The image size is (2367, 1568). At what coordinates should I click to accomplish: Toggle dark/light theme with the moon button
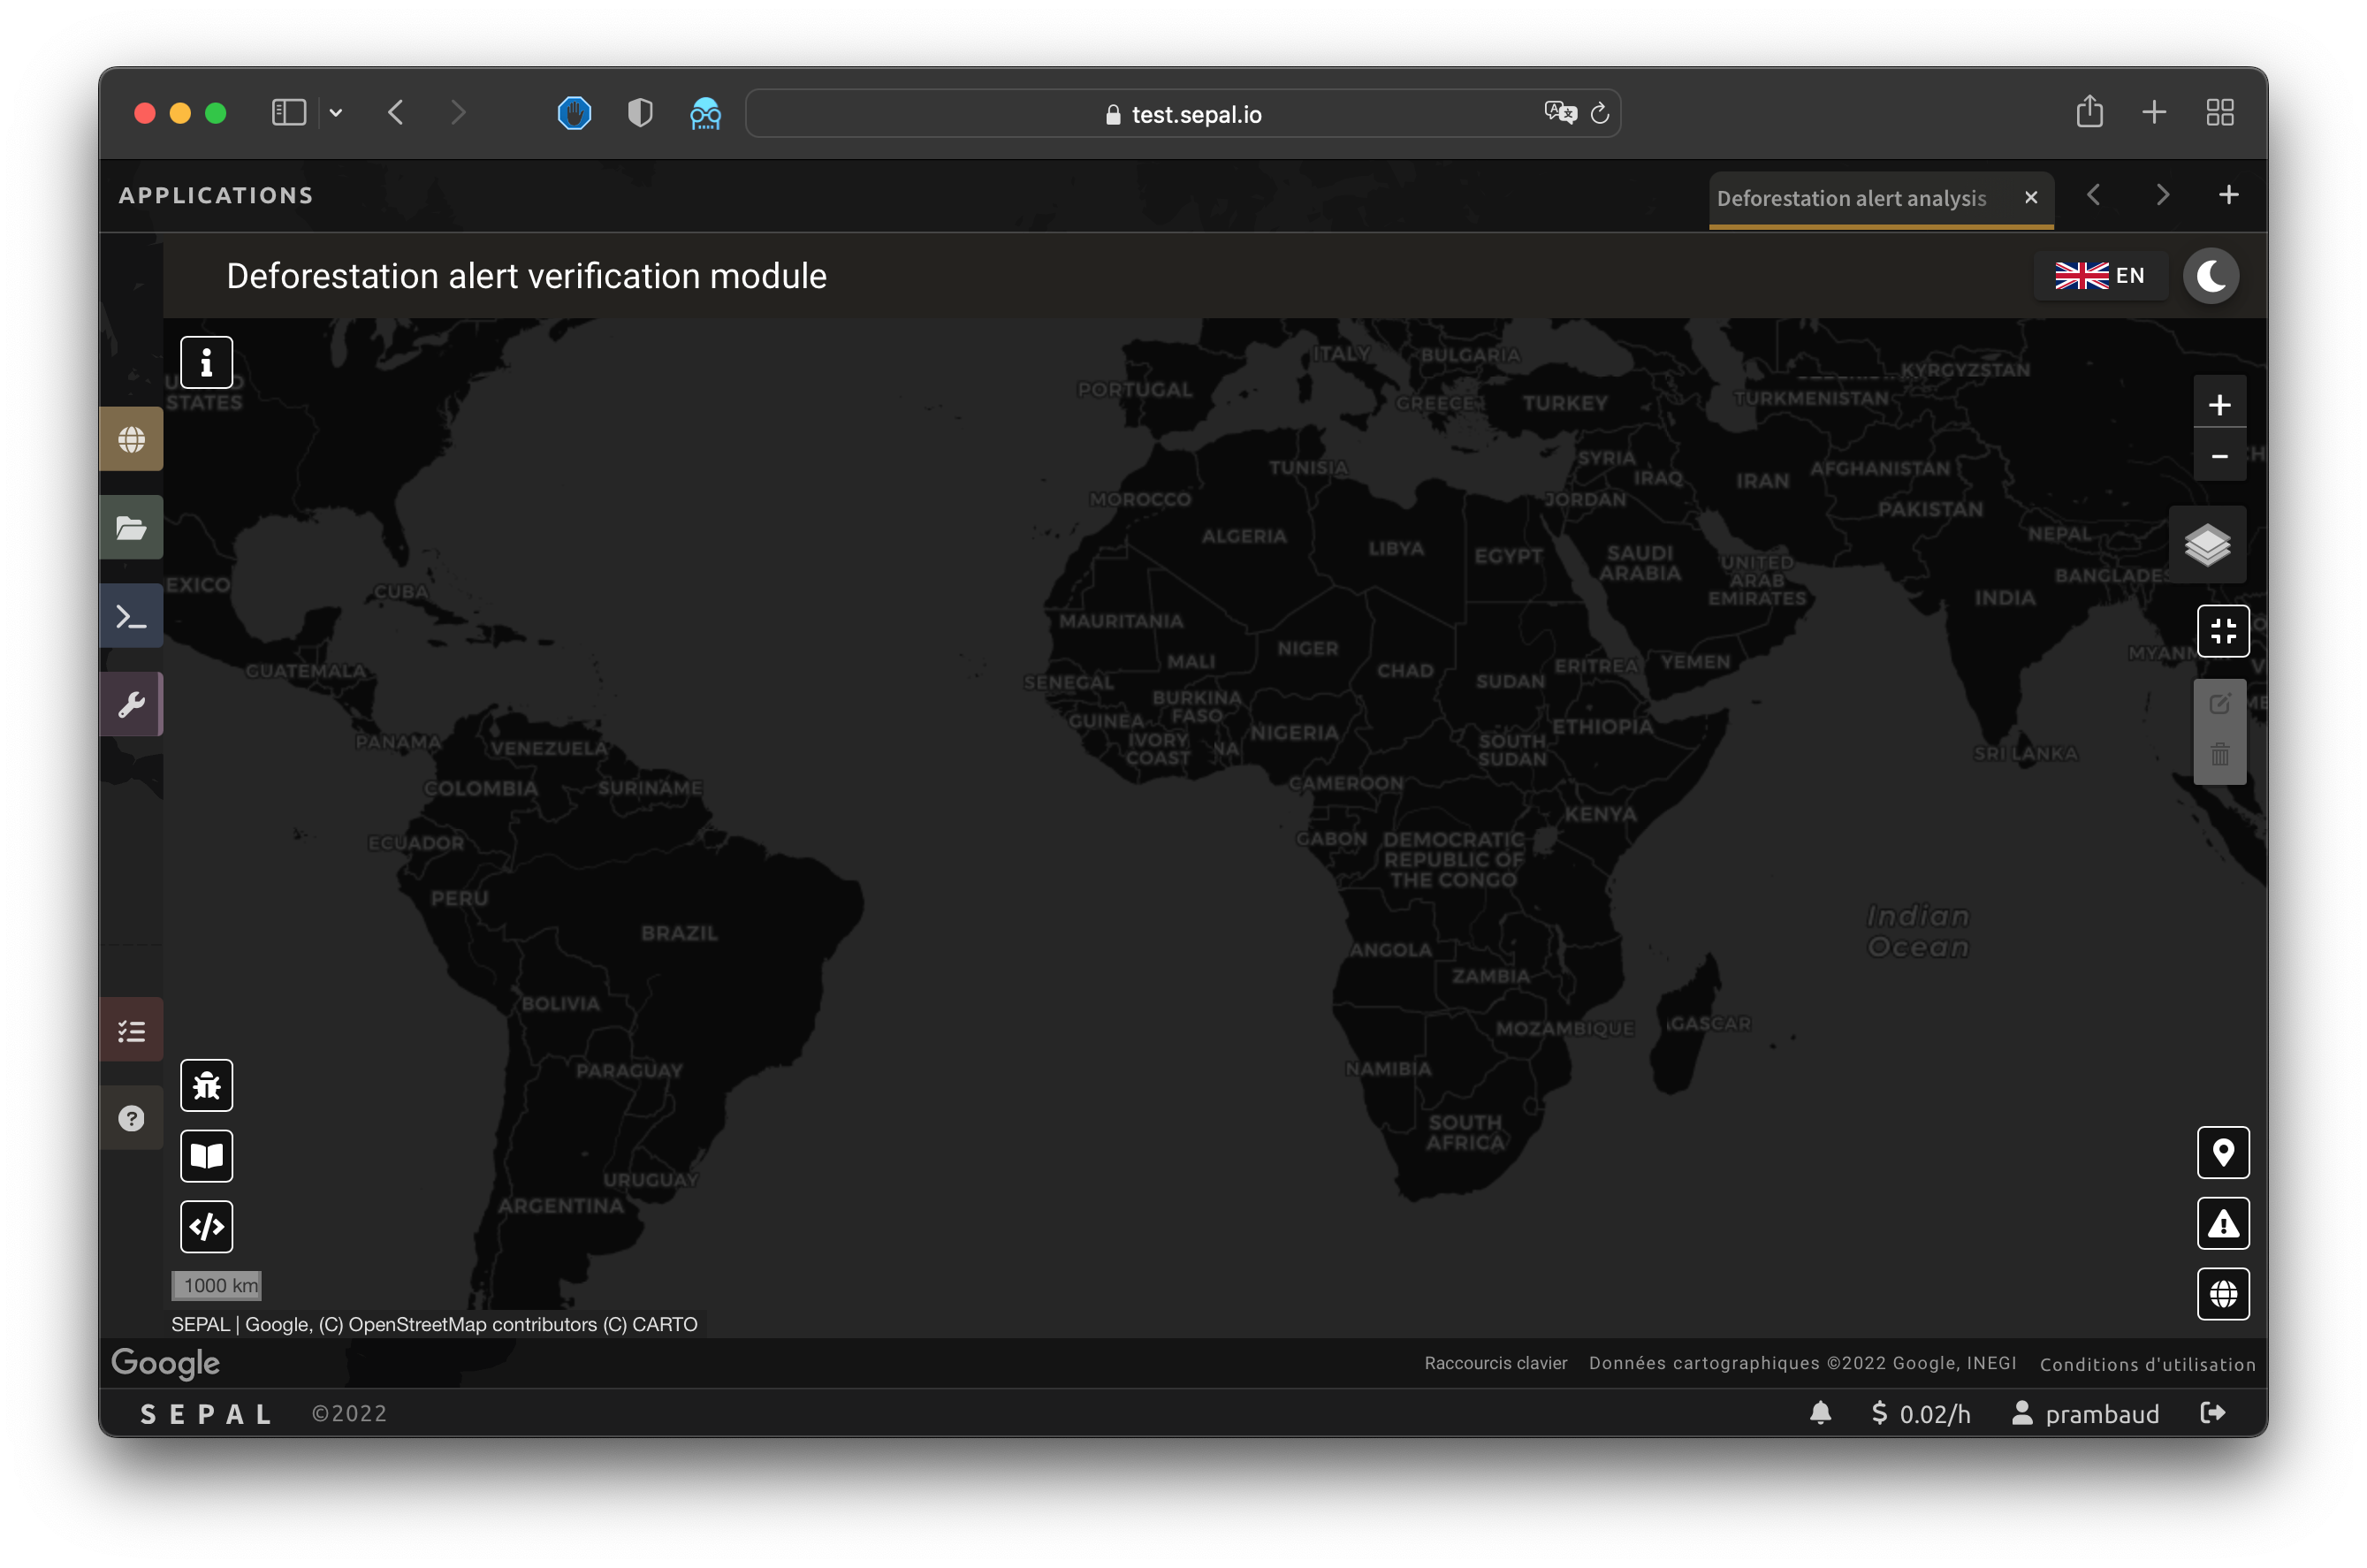[2210, 276]
